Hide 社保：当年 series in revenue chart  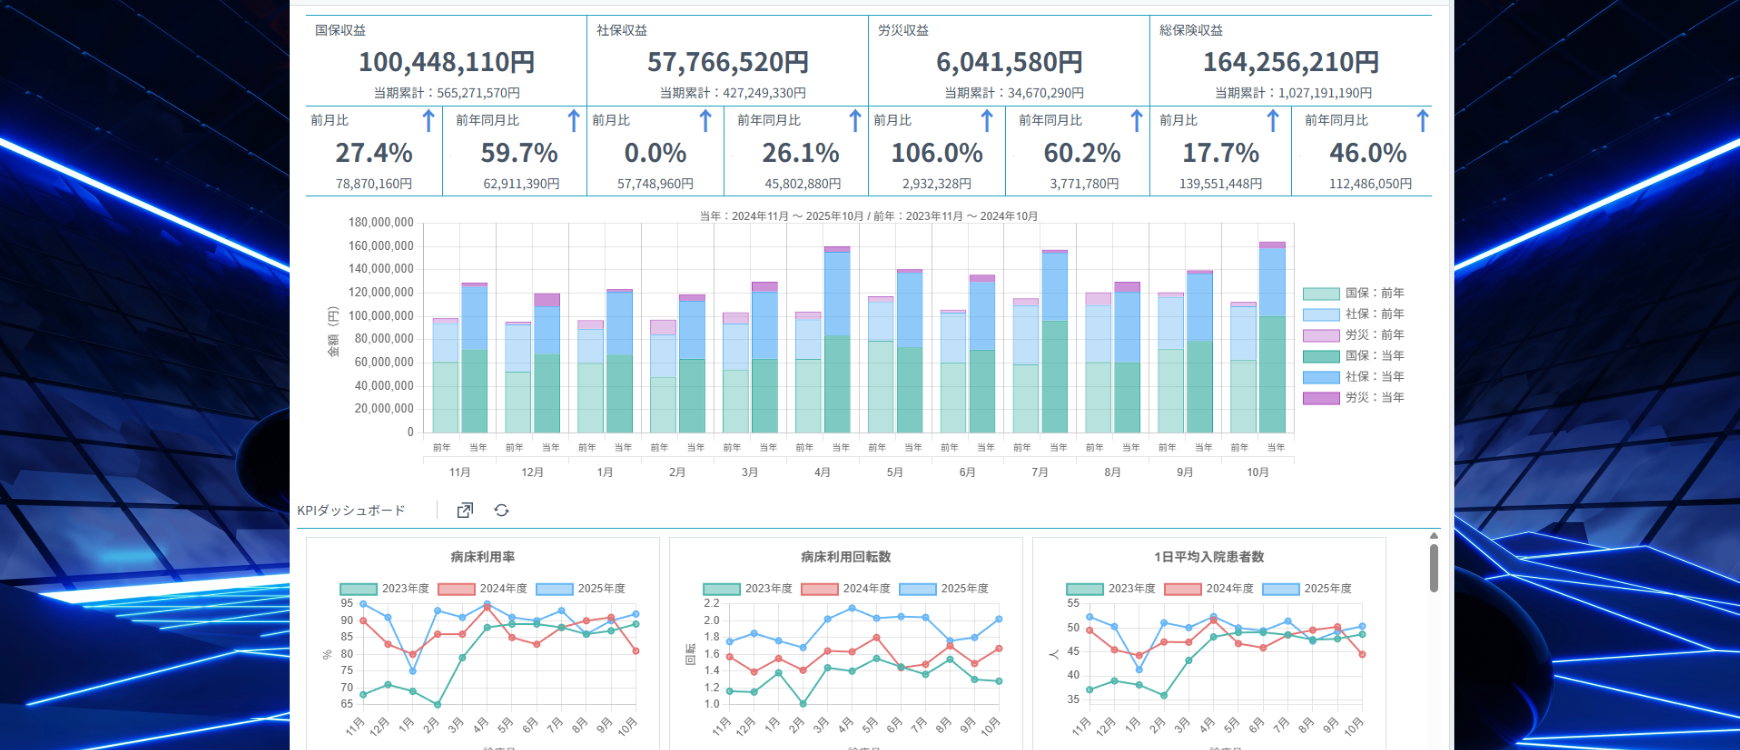pyautogui.click(x=1354, y=377)
